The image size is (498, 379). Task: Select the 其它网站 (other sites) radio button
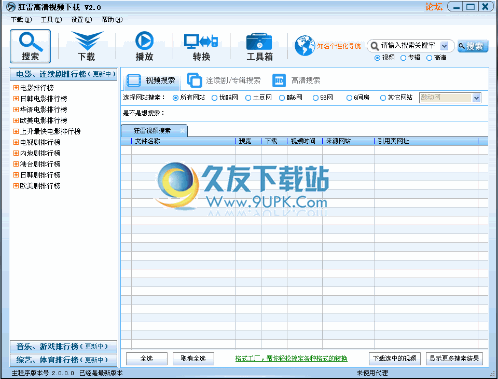coord(383,98)
